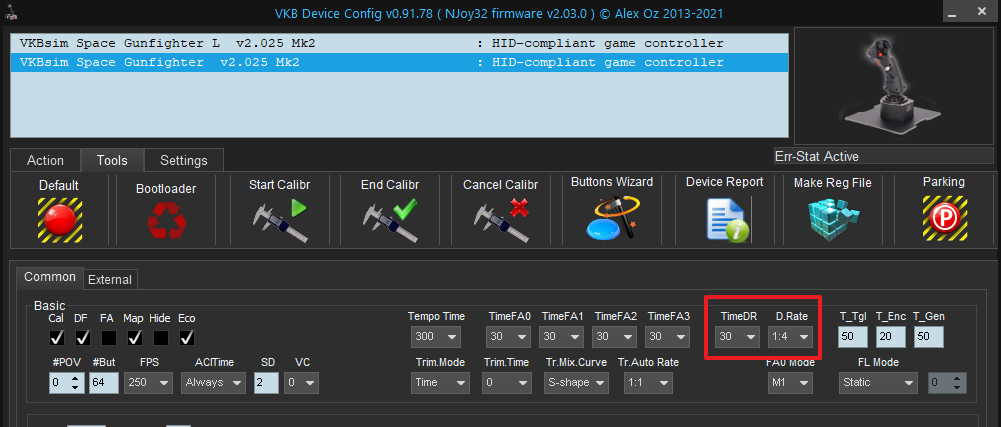Click the Make Reg File cube icon
The image size is (1001, 427).
(x=835, y=220)
